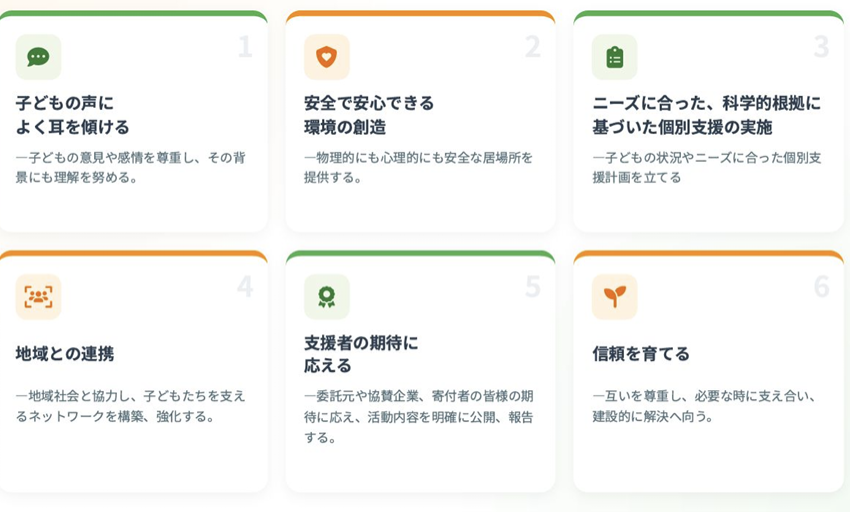The height and width of the screenshot is (512, 850).
Task: Select the 子どもの声によく耳を傾ける heading
Action: 73,115
